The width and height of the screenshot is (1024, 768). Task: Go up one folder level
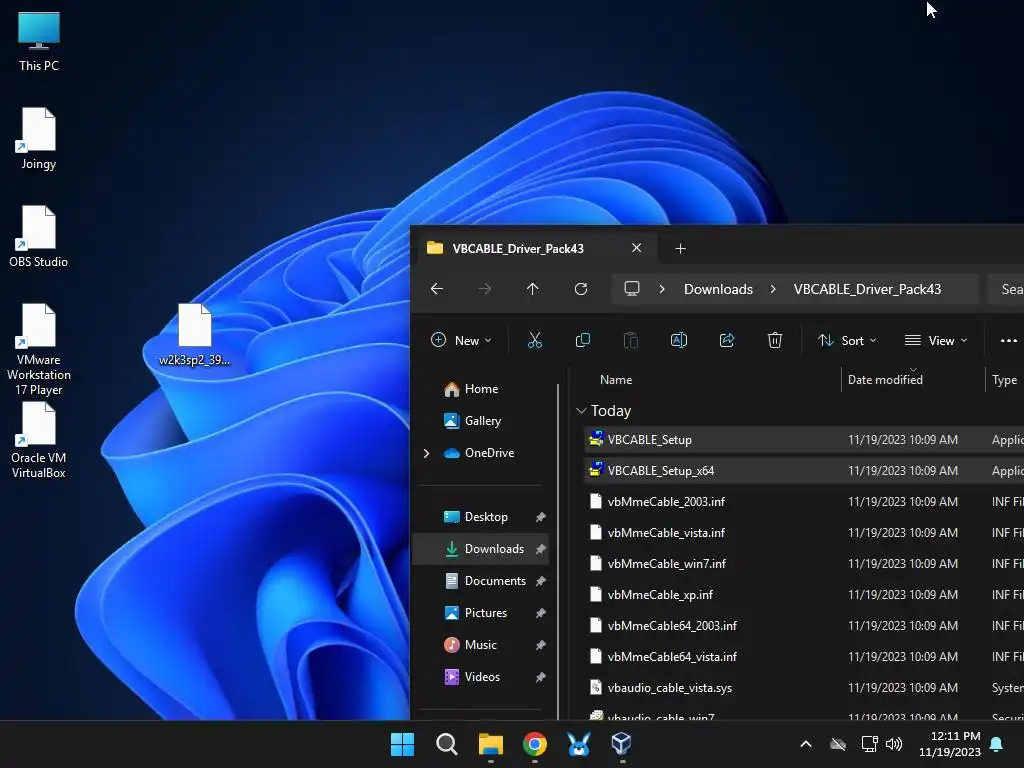[x=533, y=289]
